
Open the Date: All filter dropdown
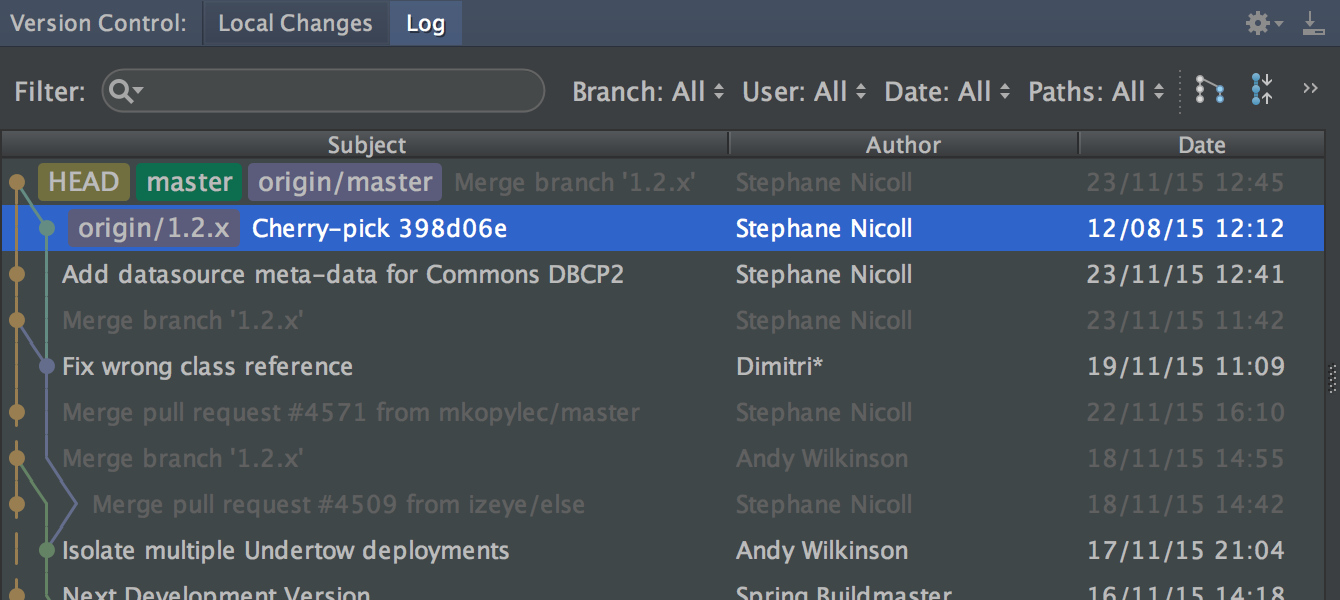click(x=947, y=92)
